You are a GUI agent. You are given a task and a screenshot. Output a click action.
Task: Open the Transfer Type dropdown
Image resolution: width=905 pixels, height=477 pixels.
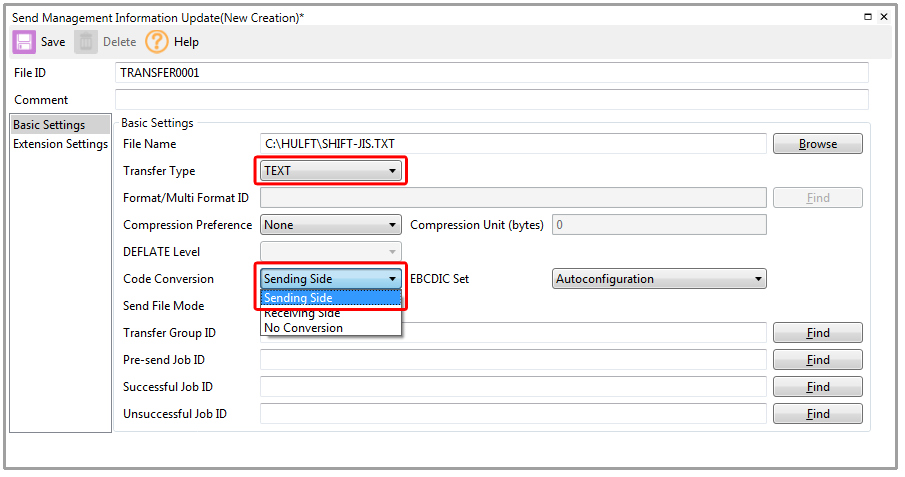tap(330, 171)
